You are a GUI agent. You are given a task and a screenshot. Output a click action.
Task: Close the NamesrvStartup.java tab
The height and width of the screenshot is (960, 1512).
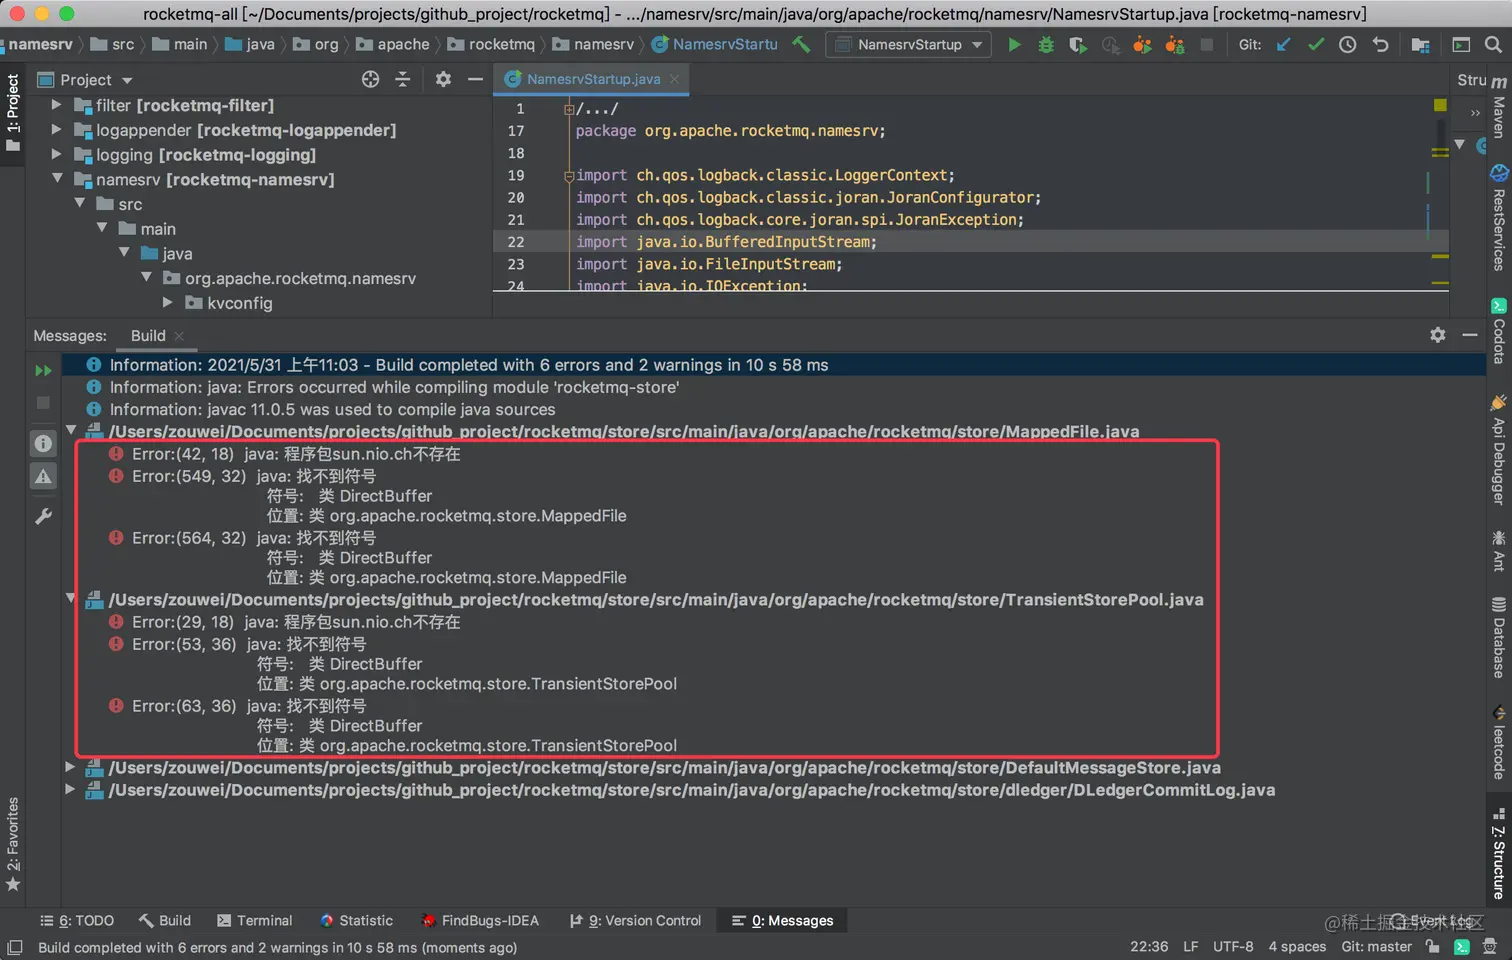point(675,79)
